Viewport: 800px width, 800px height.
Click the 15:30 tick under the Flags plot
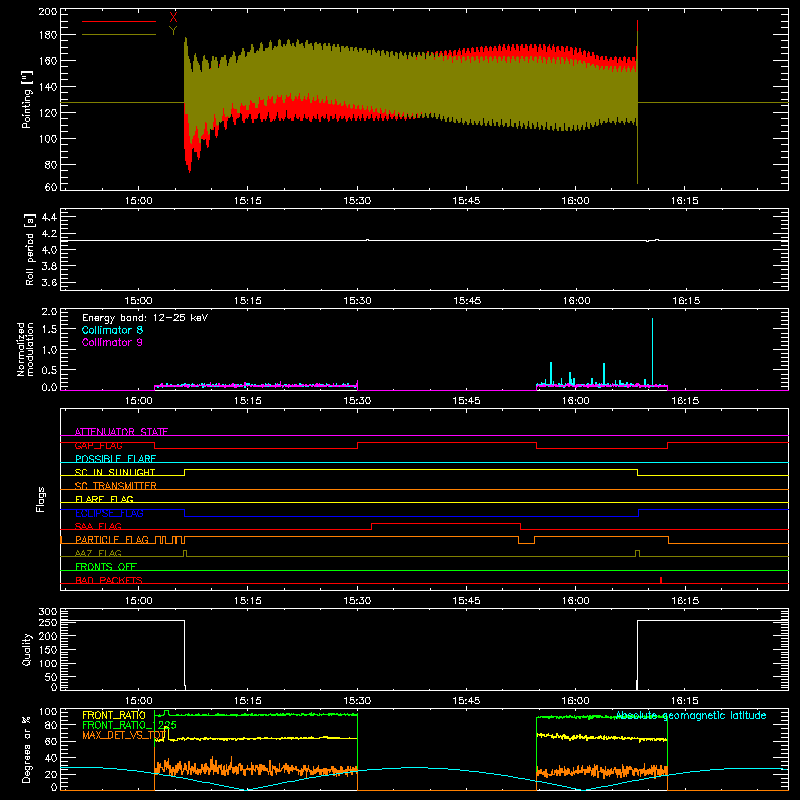point(357,601)
